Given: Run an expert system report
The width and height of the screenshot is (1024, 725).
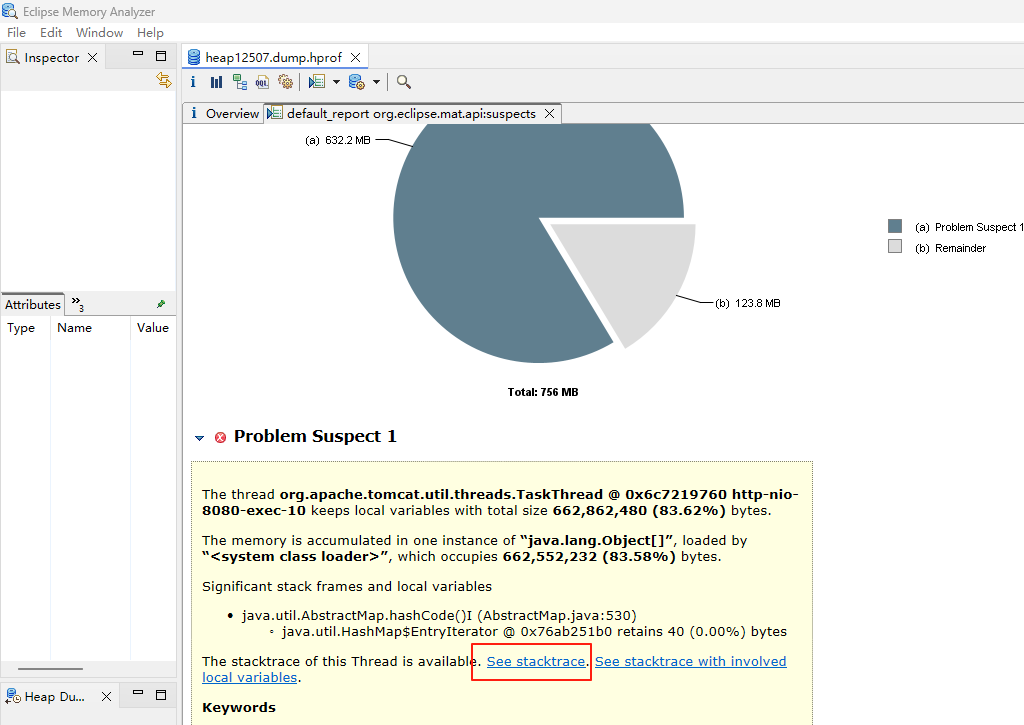Looking at the screenshot, I should [x=317, y=82].
